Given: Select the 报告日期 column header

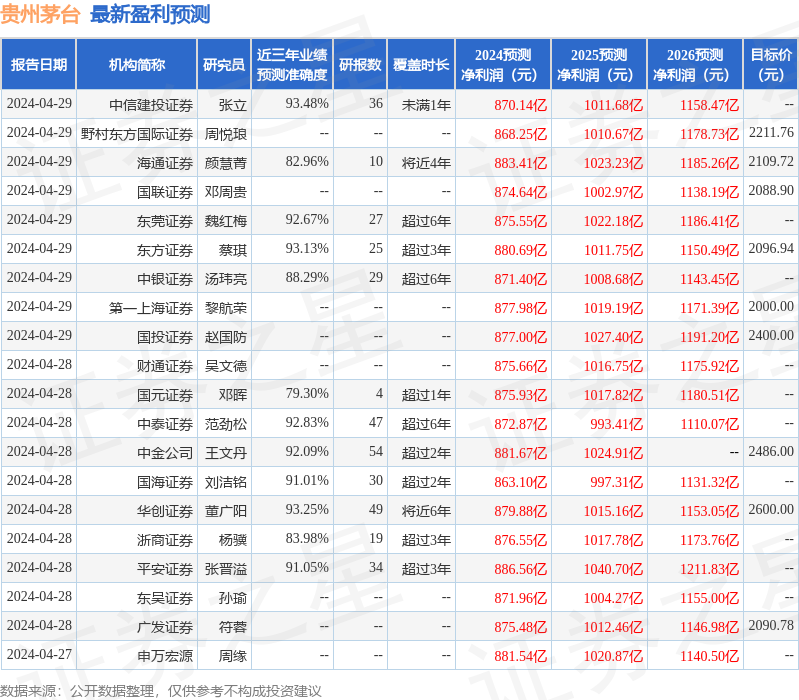Looking at the screenshot, I should click(x=39, y=65).
